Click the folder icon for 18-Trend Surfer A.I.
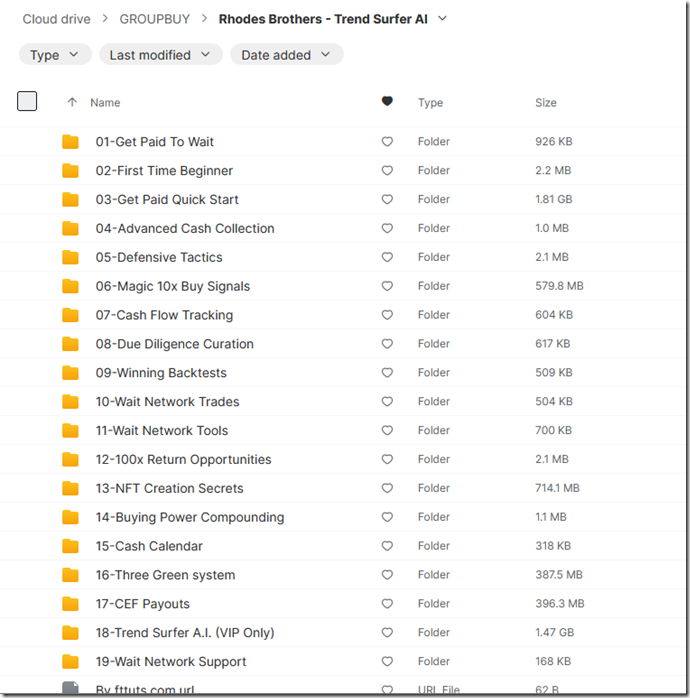Viewport: 690px width, 698px height. pyautogui.click(x=70, y=633)
